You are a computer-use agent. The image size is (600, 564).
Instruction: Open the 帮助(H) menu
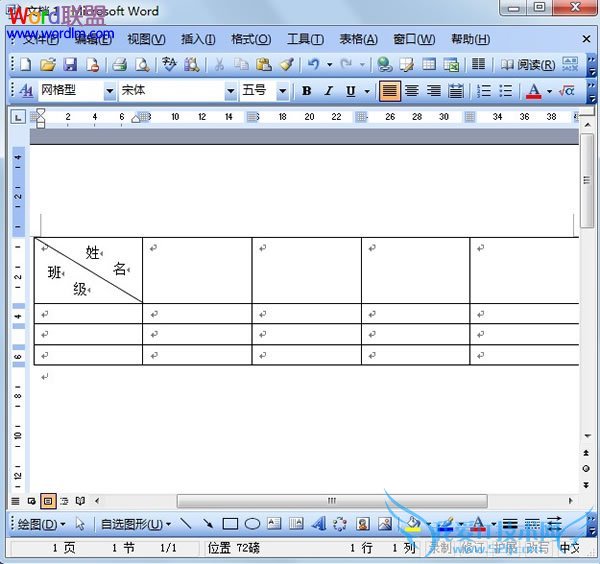tap(470, 39)
